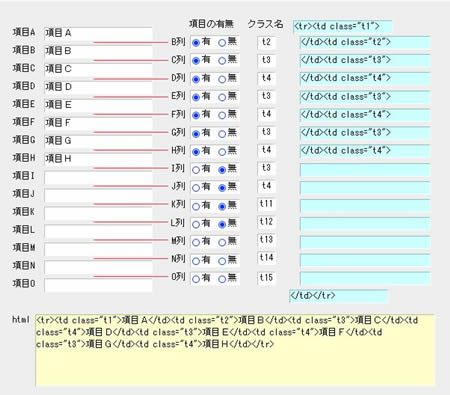Click the closing </td></tr> tag field
450x395 pixels.
[x=338, y=296]
